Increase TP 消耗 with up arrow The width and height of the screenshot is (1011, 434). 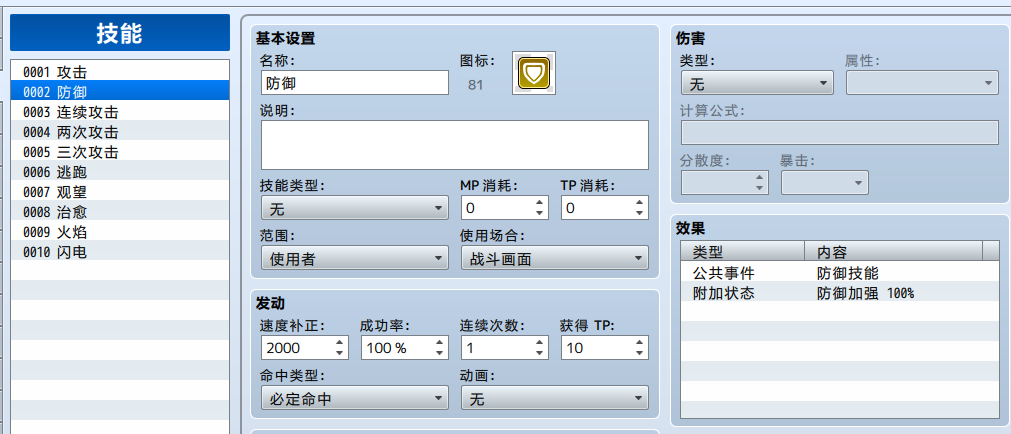point(639,202)
